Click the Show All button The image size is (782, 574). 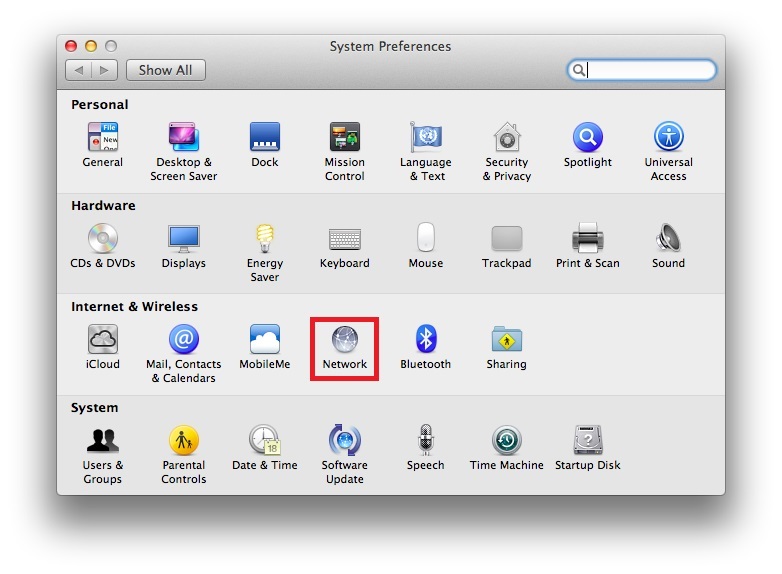tap(165, 70)
